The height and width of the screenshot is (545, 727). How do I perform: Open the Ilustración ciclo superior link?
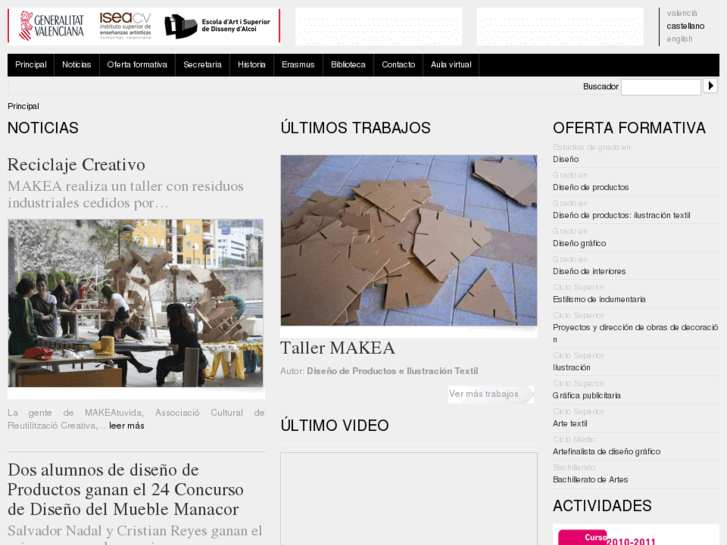572,367
